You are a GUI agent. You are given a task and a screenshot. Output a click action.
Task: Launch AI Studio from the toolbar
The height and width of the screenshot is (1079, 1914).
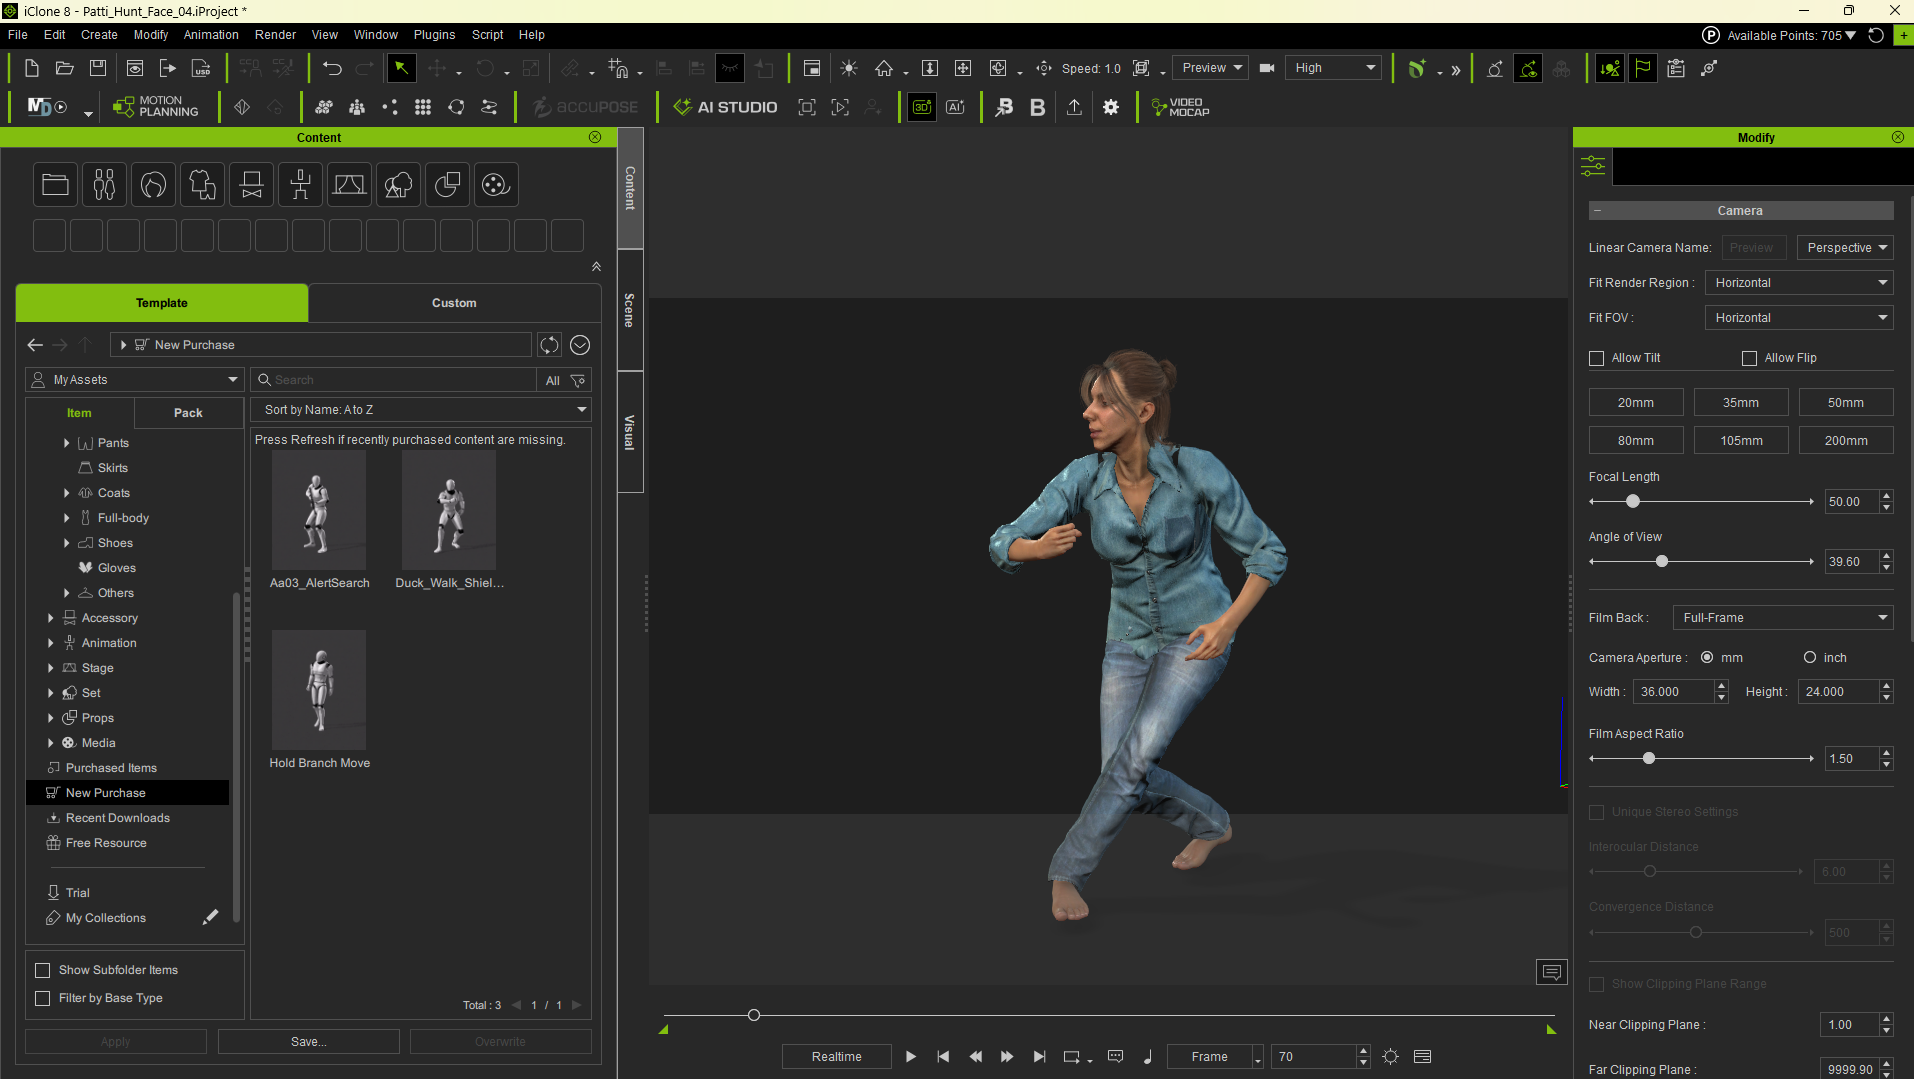[x=725, y=107]
